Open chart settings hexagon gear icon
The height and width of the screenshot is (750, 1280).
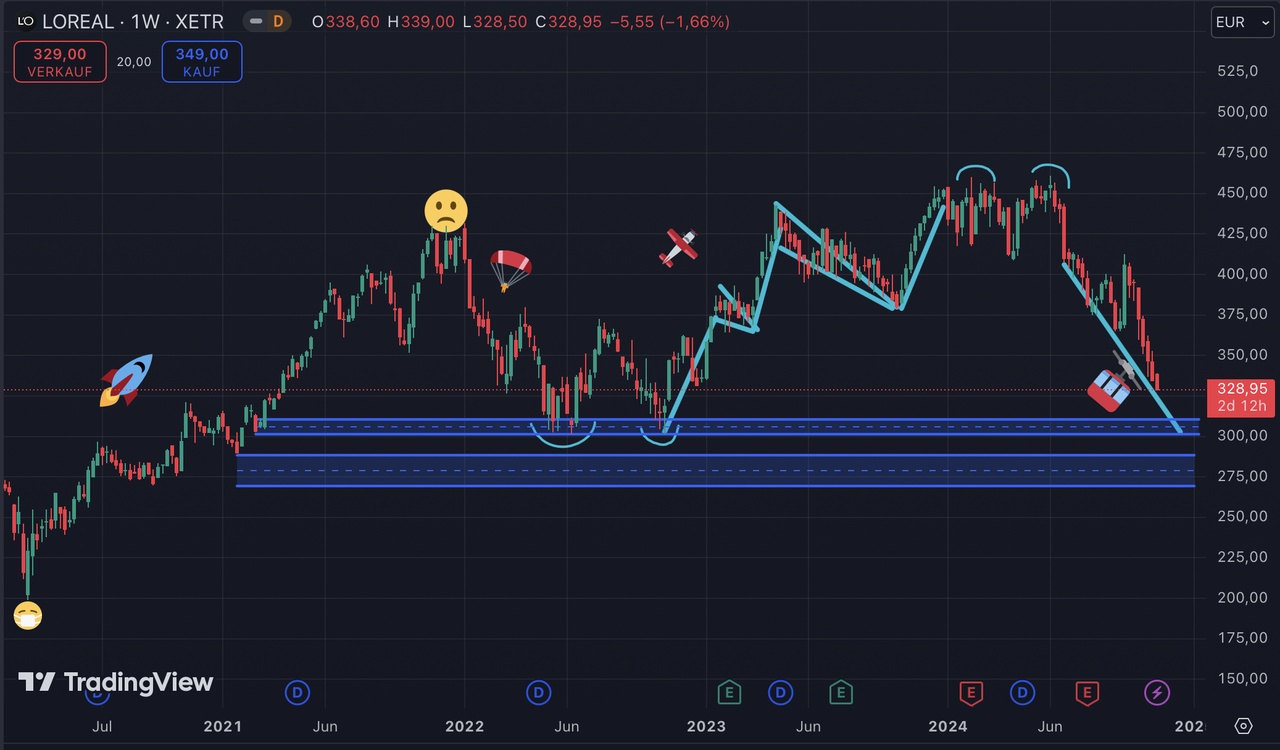1243,726
